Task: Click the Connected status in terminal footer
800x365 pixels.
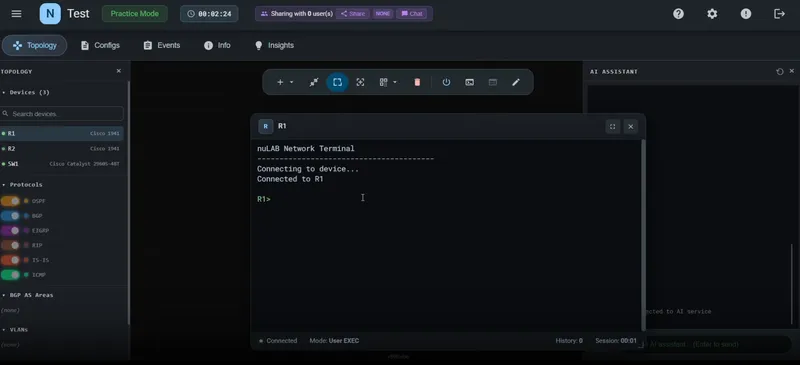Action: 278,340
